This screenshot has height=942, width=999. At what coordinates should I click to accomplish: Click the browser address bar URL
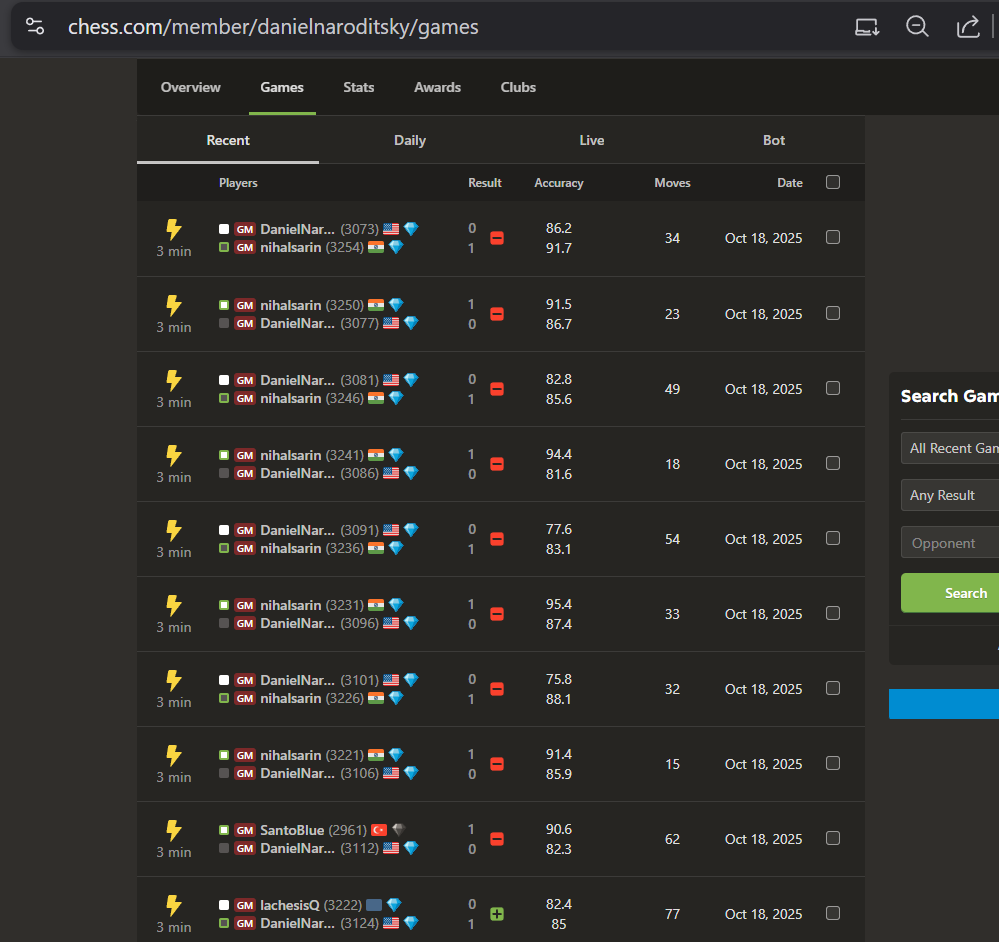click(273, 27)
